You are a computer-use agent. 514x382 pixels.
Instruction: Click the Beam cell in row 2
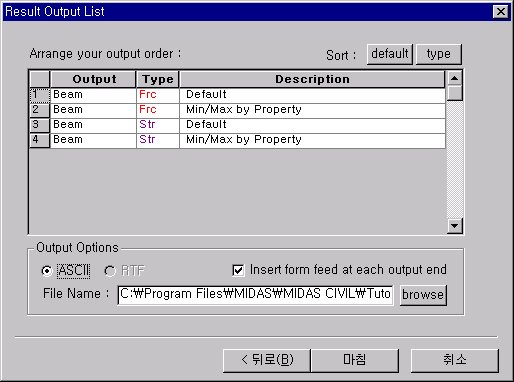point(93,110)
